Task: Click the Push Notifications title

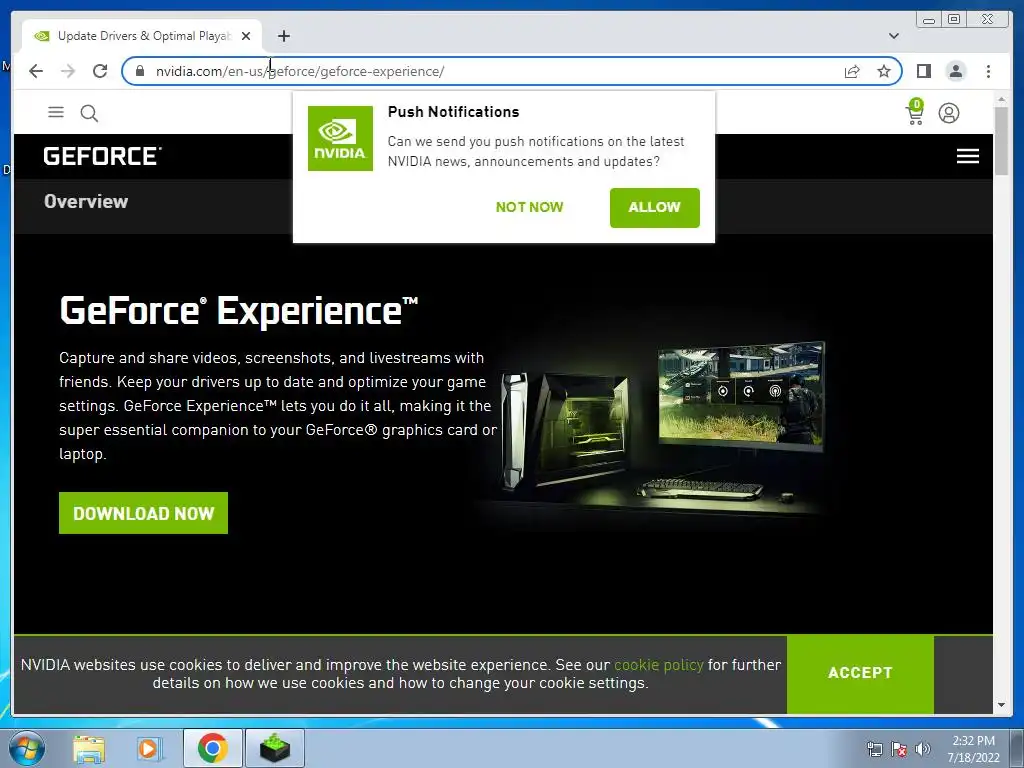Action: pos(453,112)
